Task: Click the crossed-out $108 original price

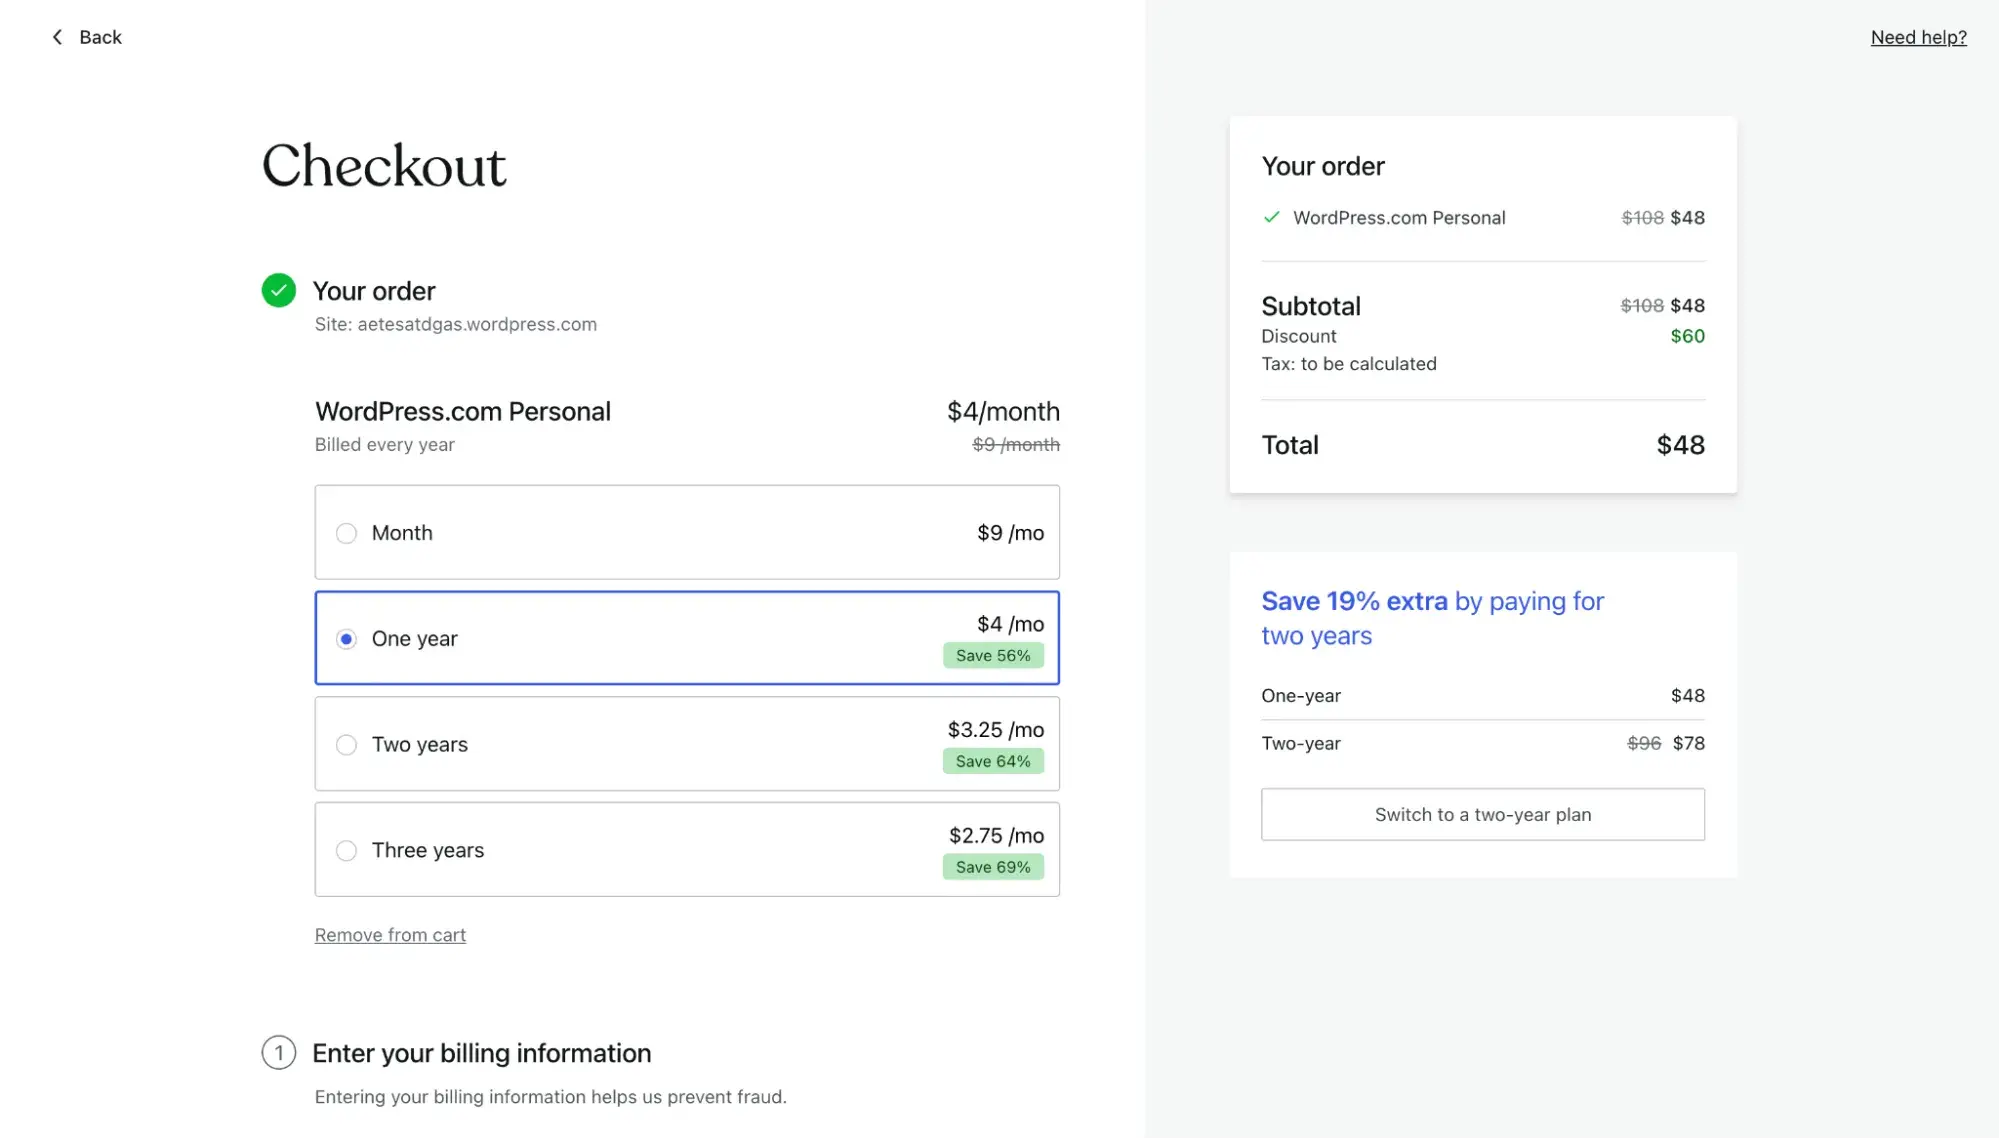Action: [1643, 217]
